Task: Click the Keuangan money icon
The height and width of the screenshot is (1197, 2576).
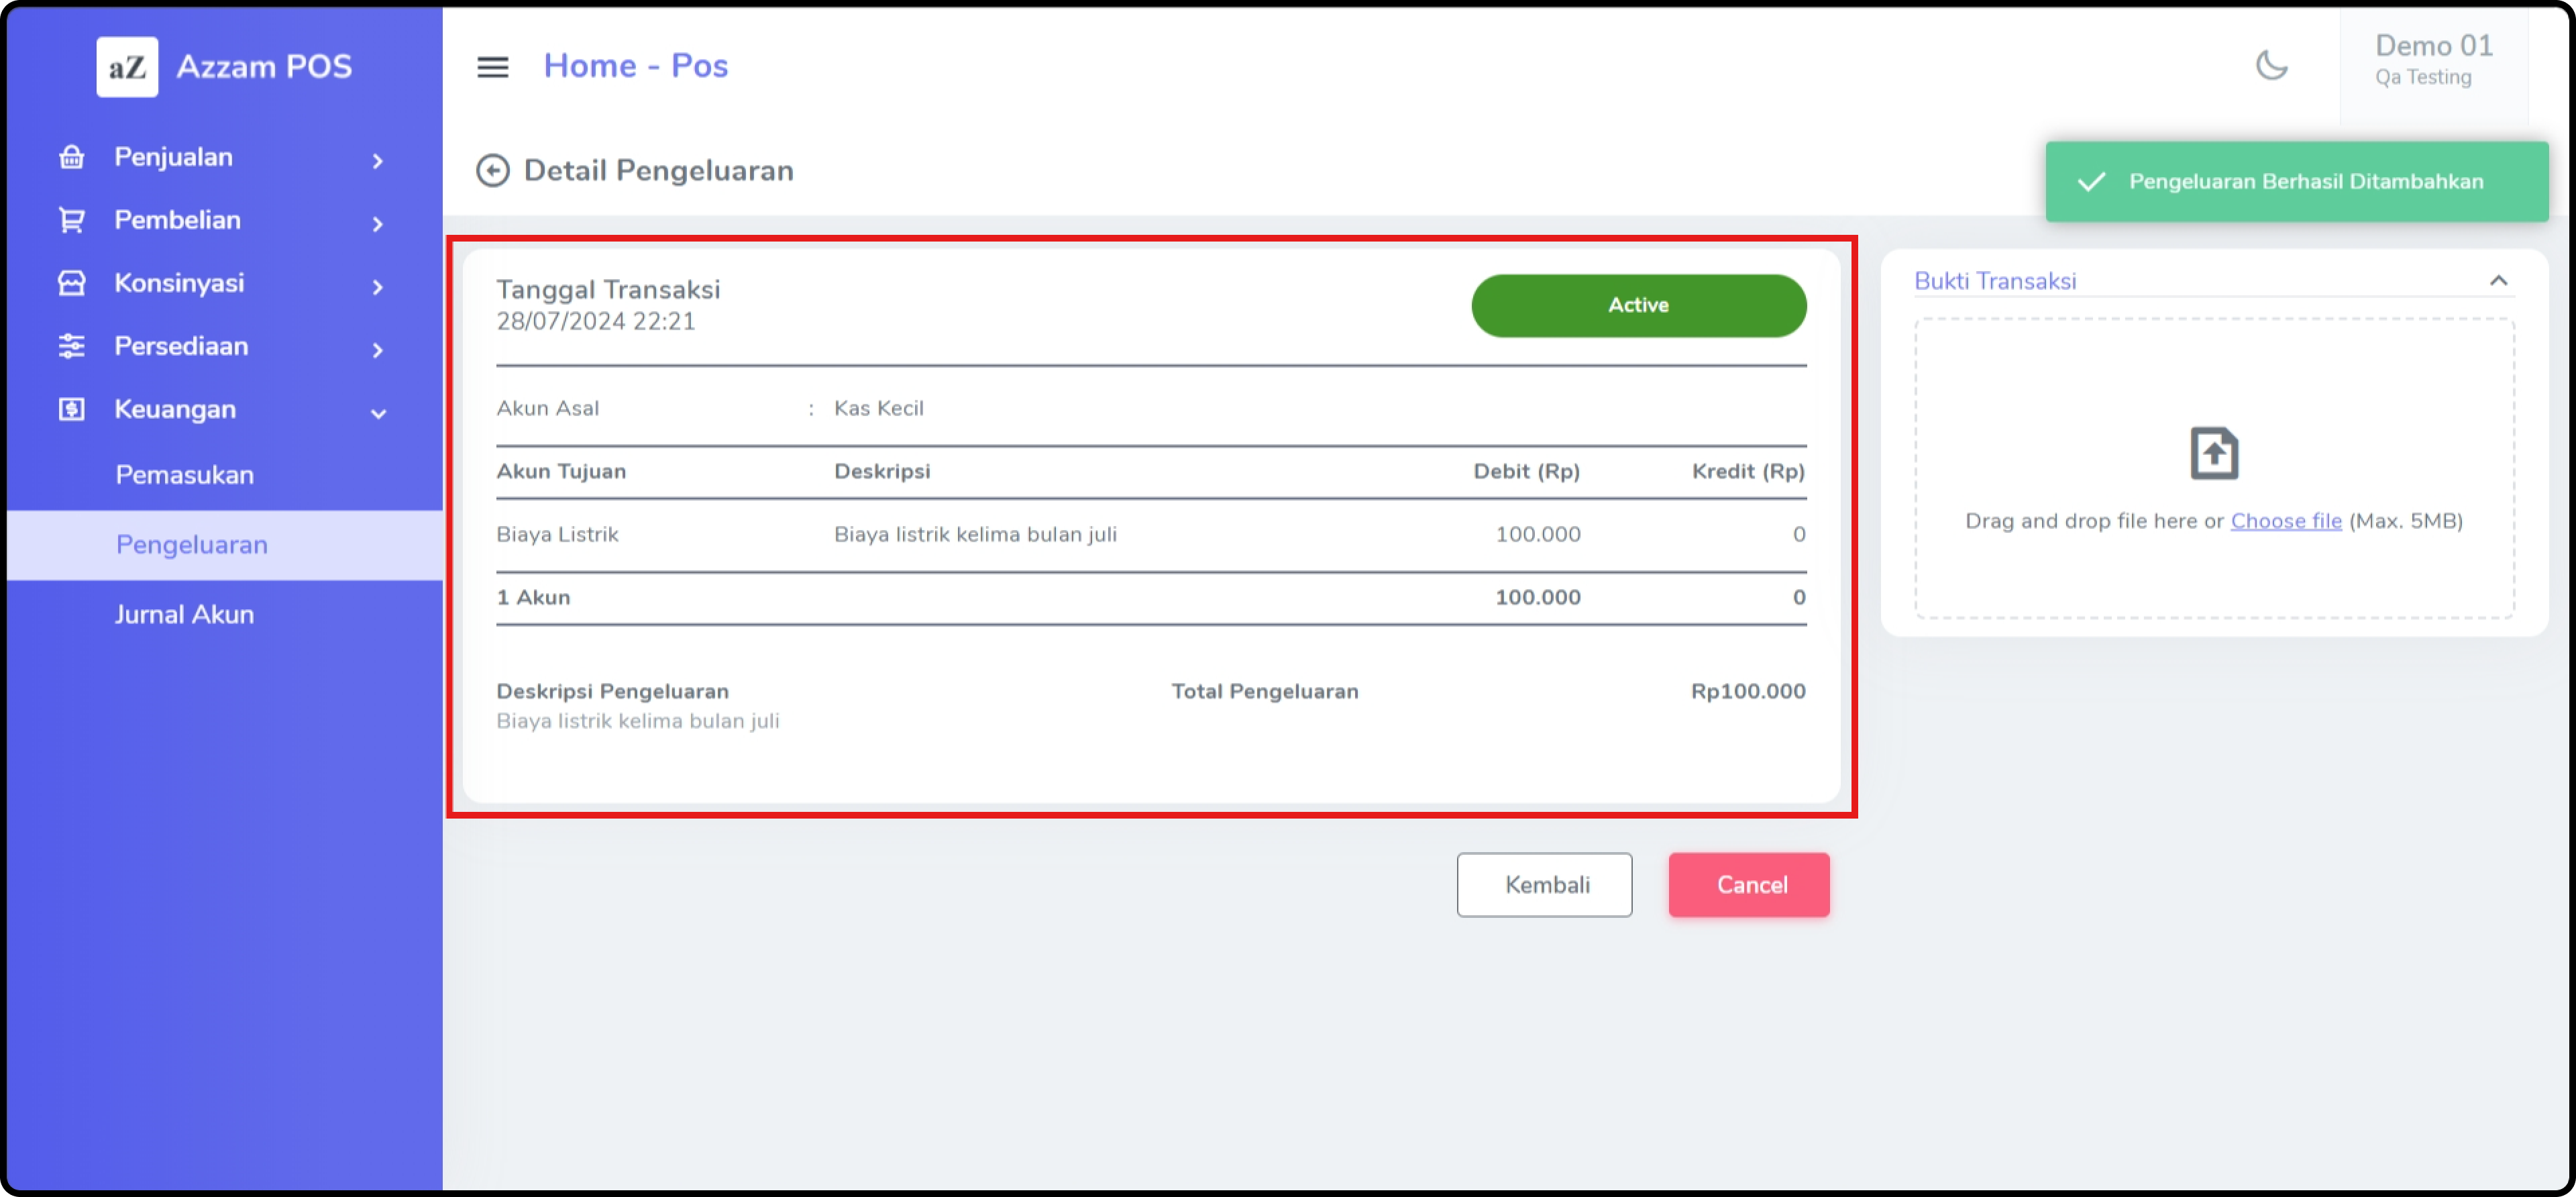Action: (x=72, y=409)
